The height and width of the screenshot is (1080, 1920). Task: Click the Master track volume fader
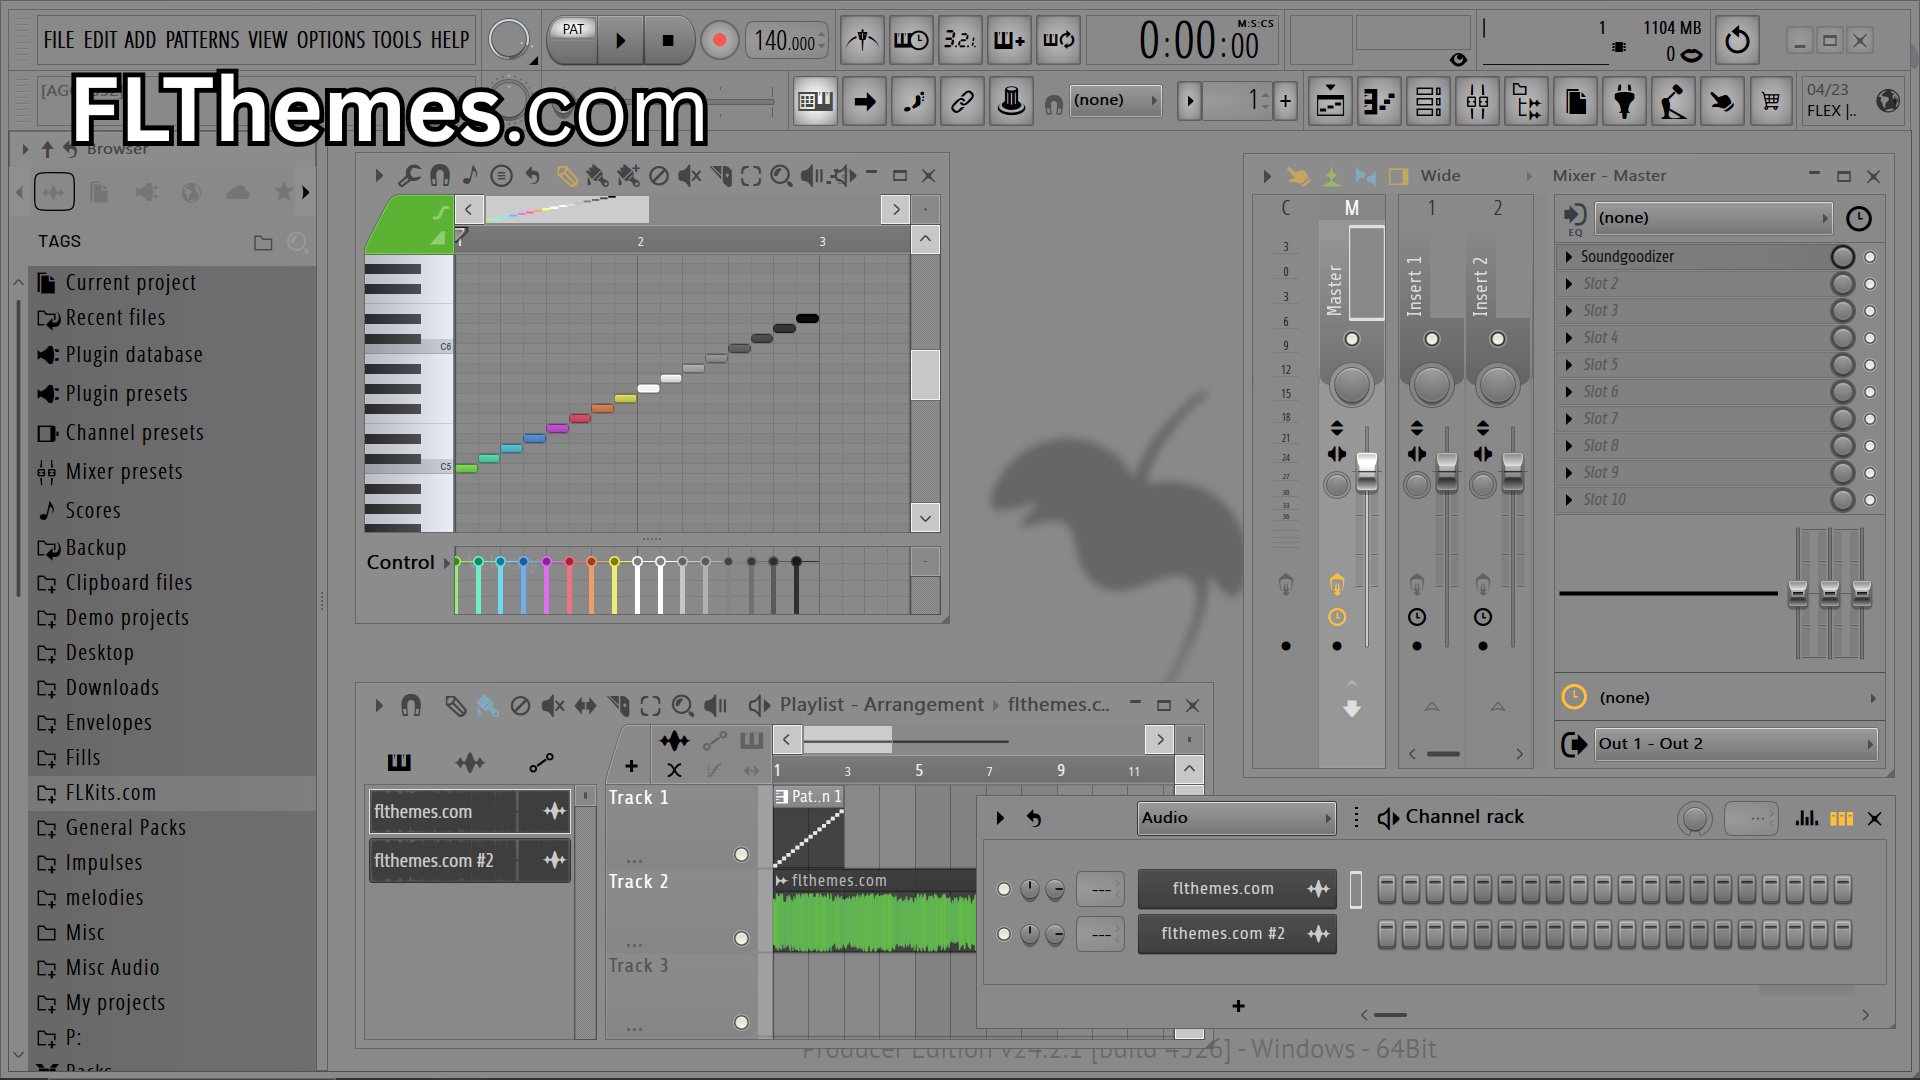point(1366,472)
